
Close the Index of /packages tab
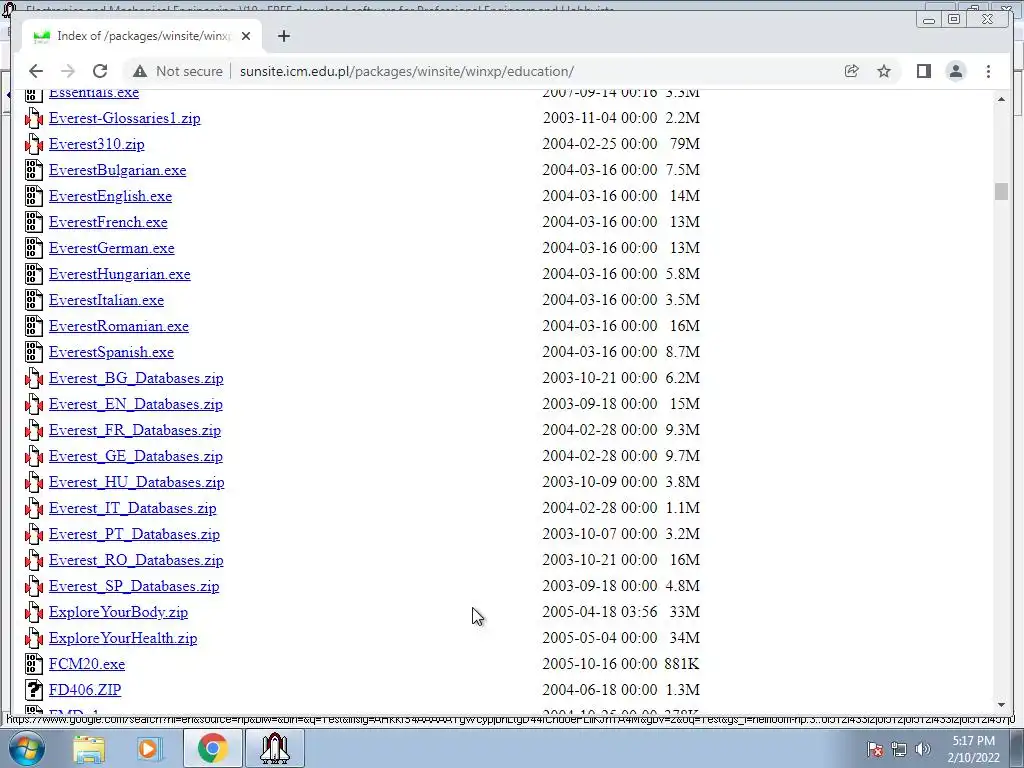[x=246, y=36]
